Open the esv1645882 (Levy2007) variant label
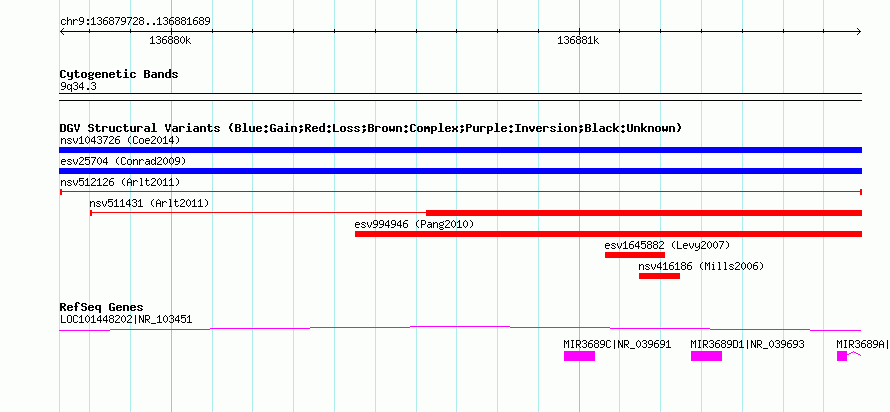 click(x=667, y=245)
